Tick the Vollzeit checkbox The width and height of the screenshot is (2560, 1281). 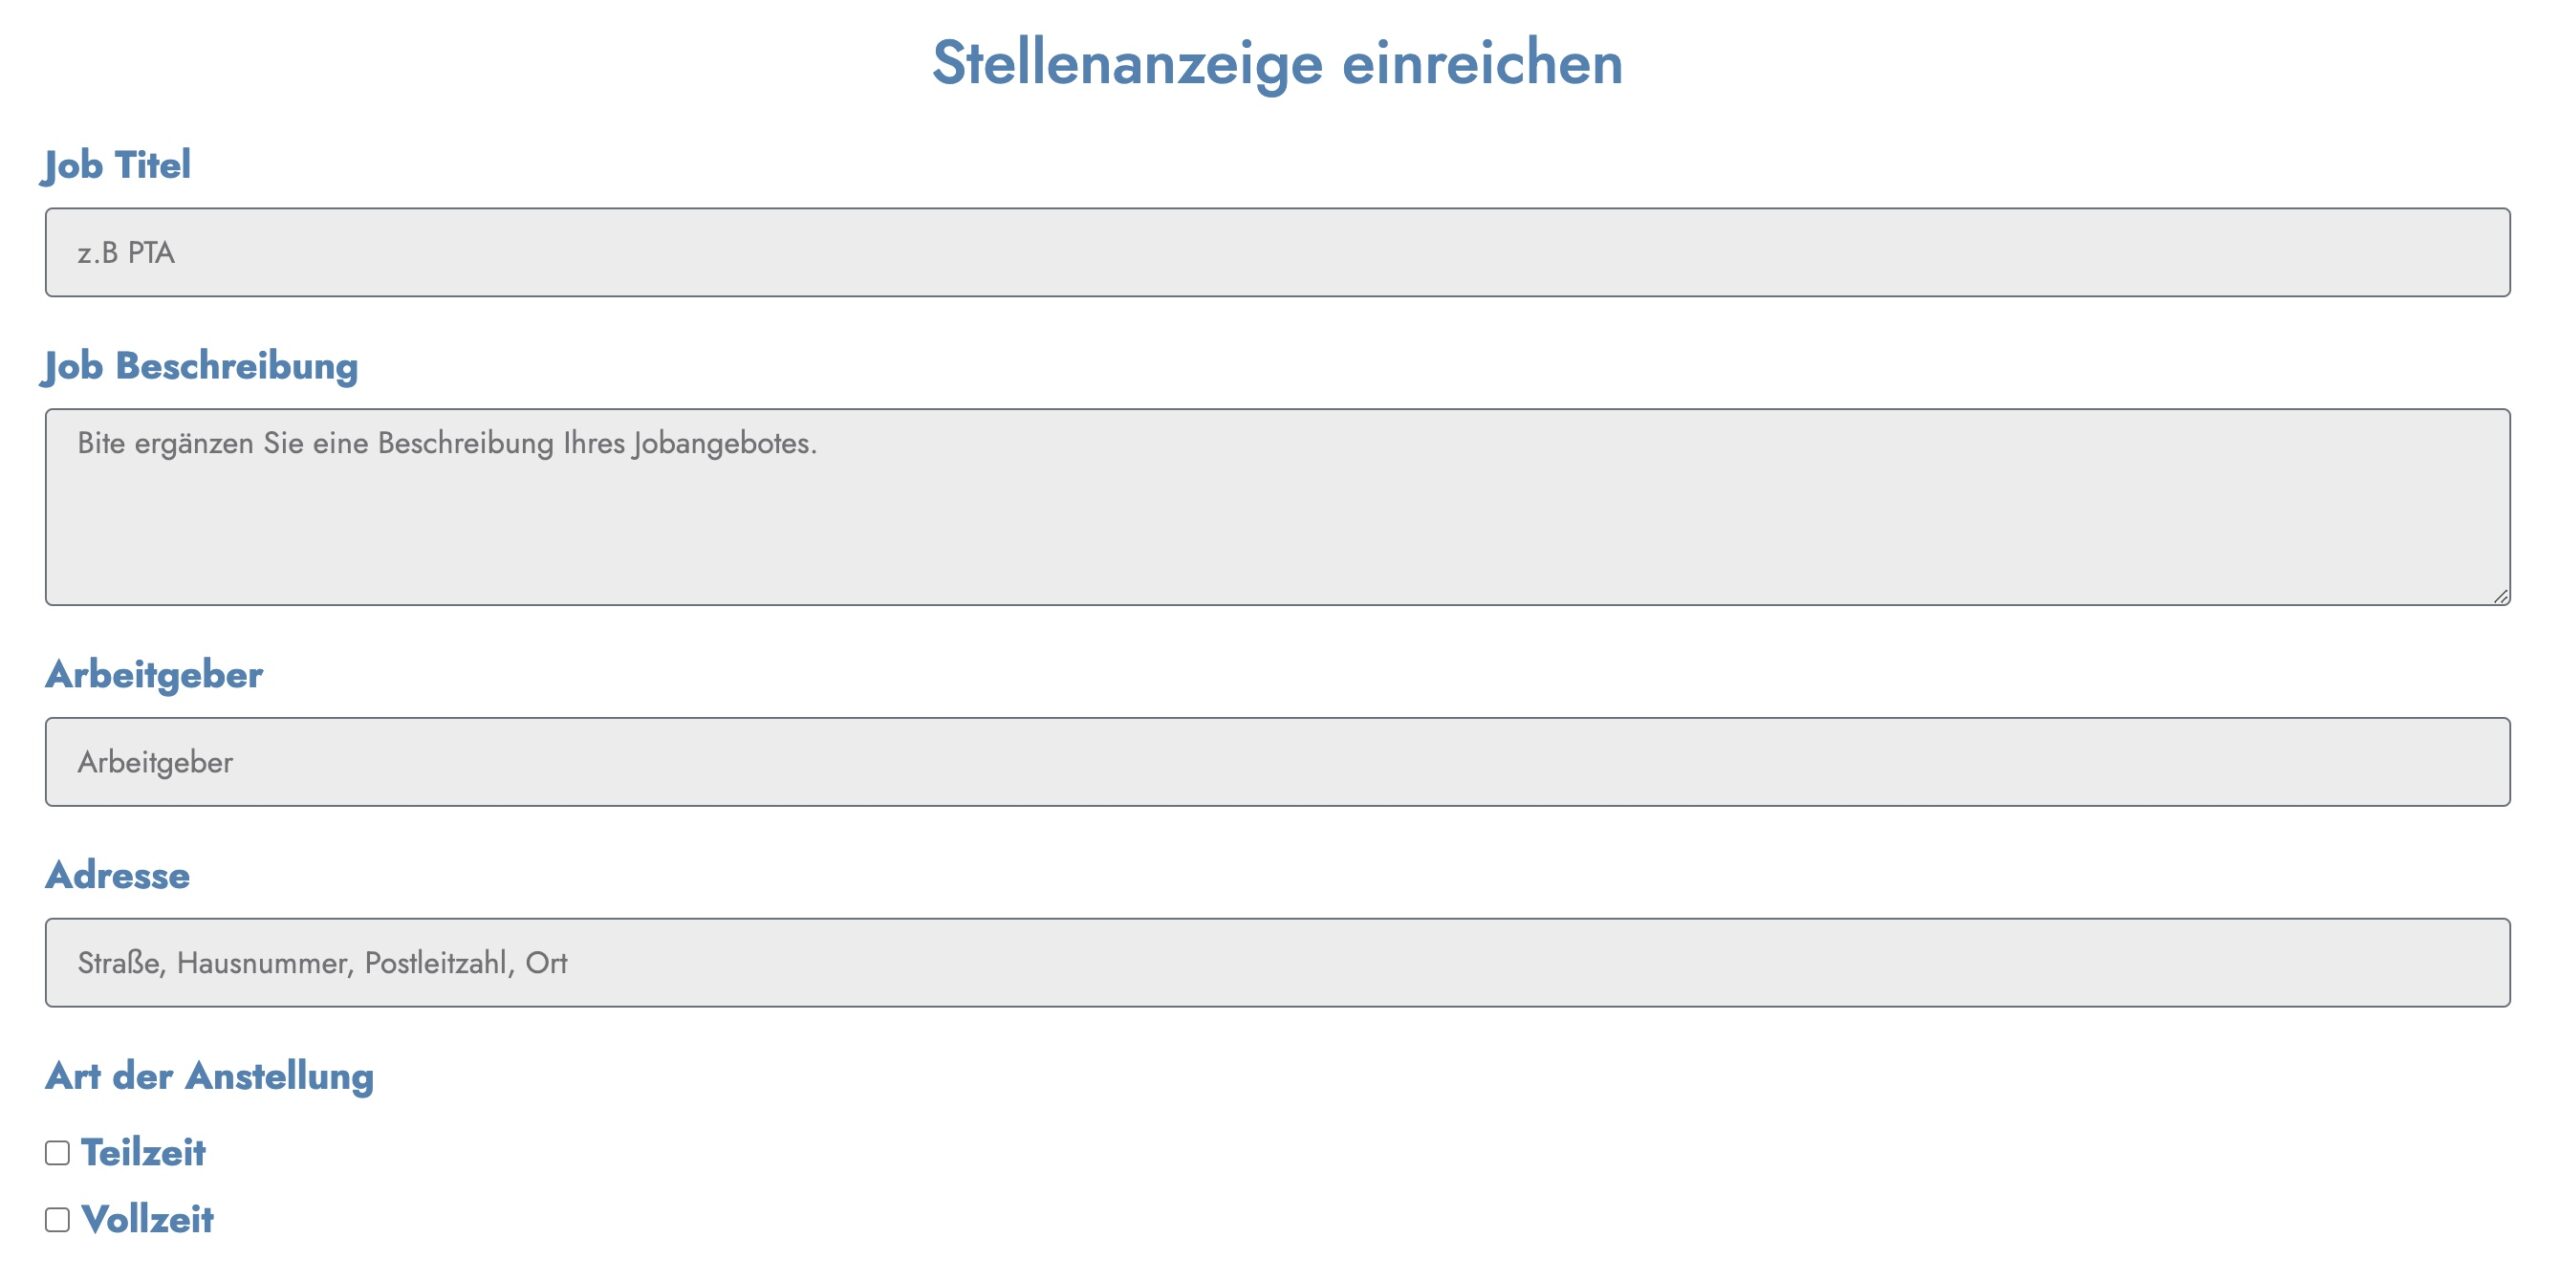(x=58, y=1220)
